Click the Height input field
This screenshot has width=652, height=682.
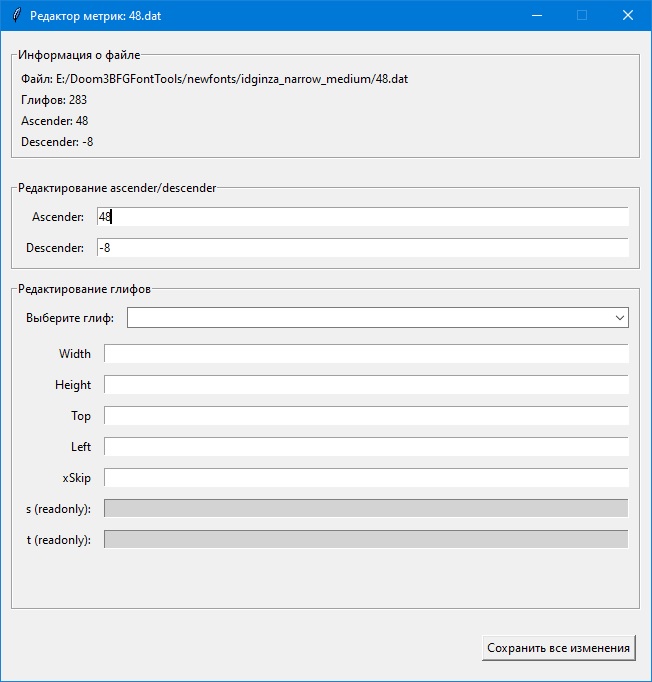pos(366,384)
